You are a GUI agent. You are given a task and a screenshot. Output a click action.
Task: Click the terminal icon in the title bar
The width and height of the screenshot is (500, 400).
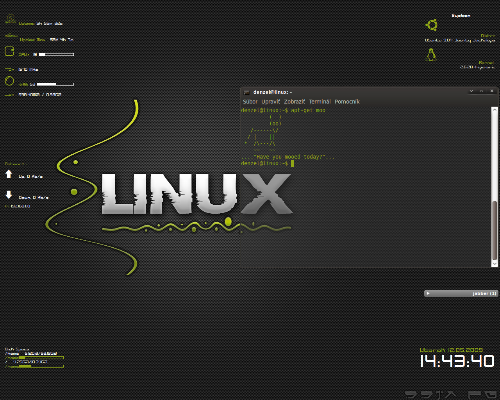pyautogui.click(x=247, y=92)
